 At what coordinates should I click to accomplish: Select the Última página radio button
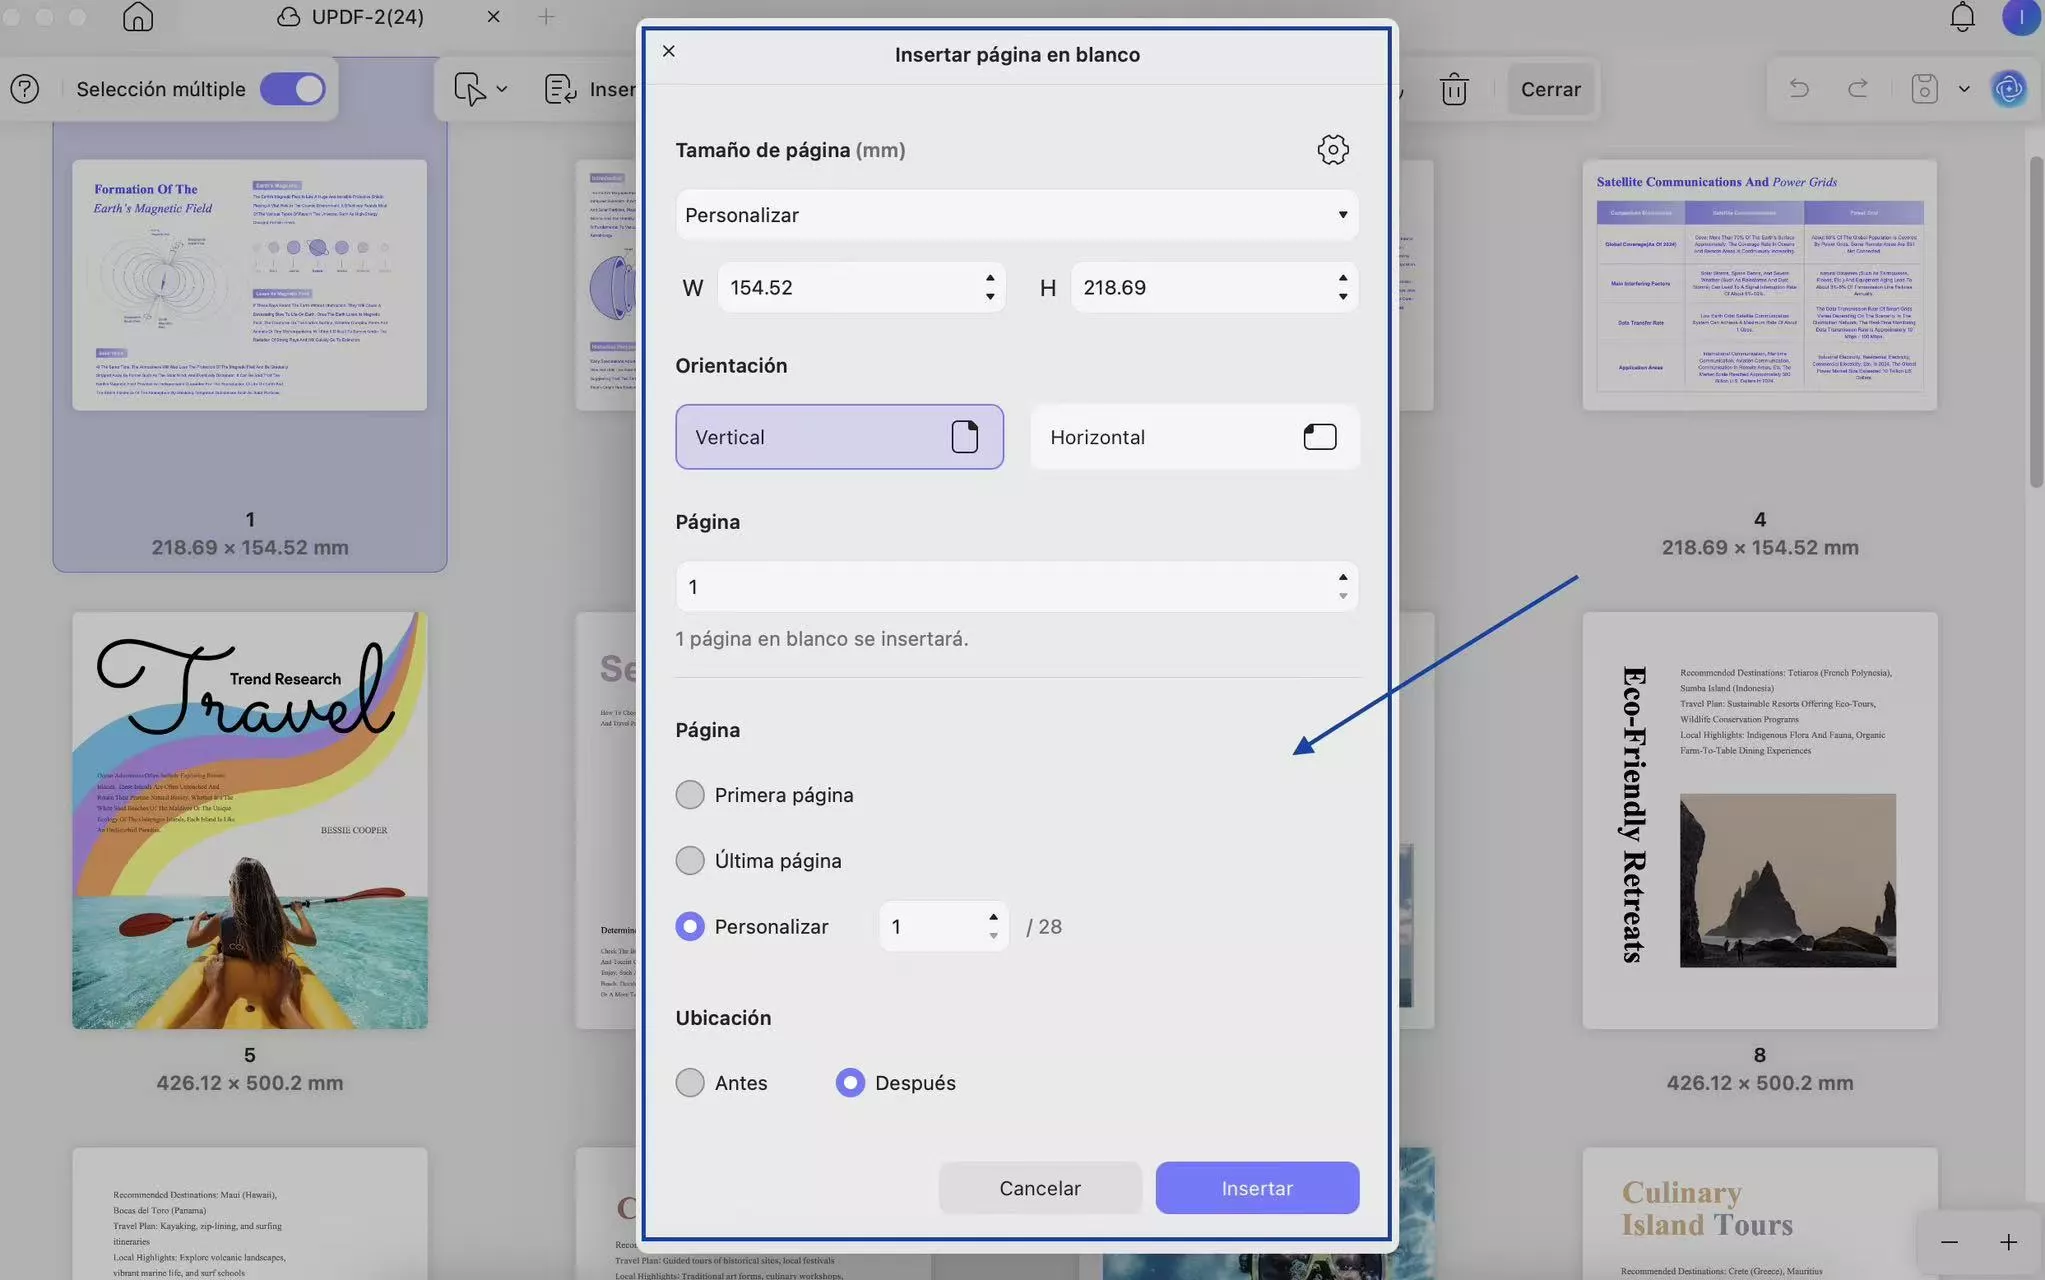pos(690,861)
